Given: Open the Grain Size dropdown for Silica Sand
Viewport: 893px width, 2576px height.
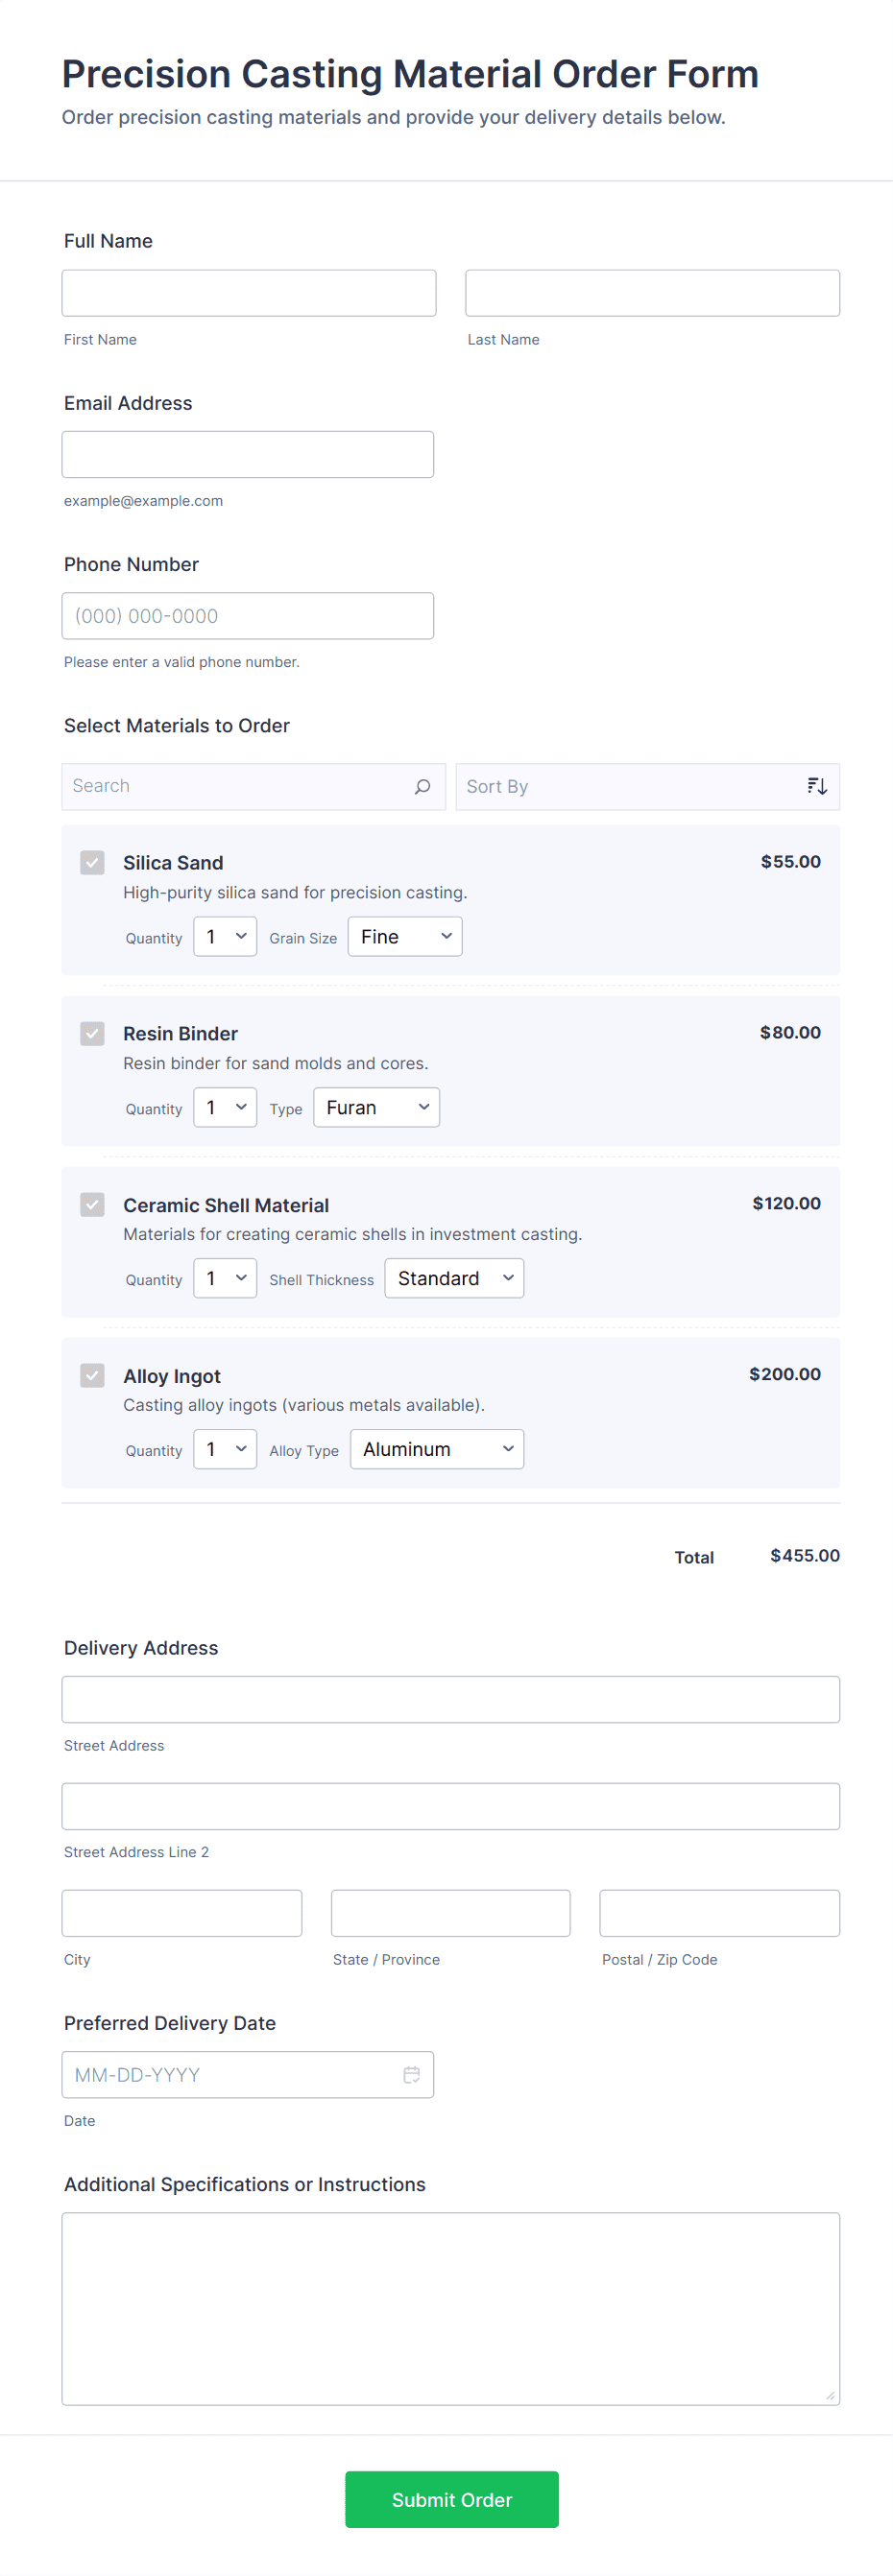Looking at the screenshot, I should pos(404,936).
